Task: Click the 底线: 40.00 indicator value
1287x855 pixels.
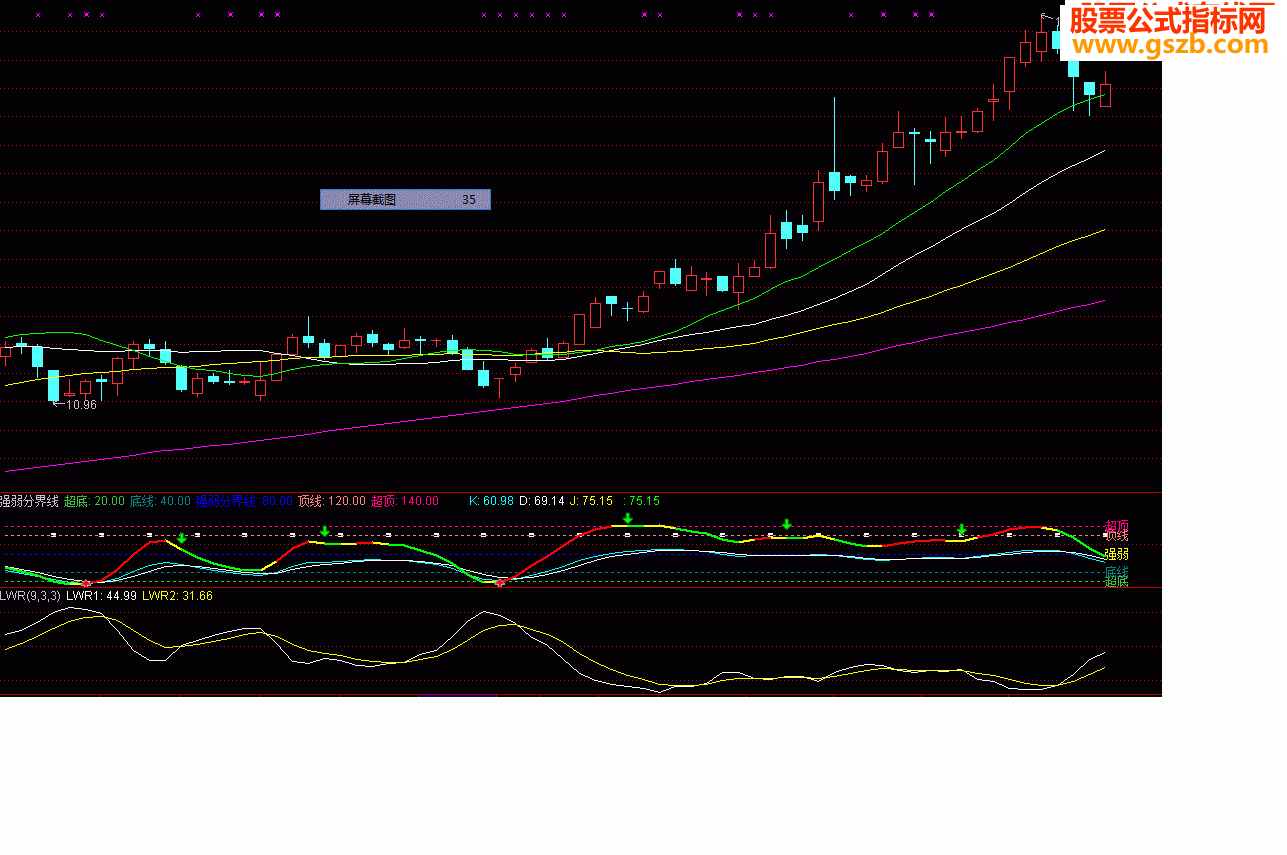Action: click(160, 501)
